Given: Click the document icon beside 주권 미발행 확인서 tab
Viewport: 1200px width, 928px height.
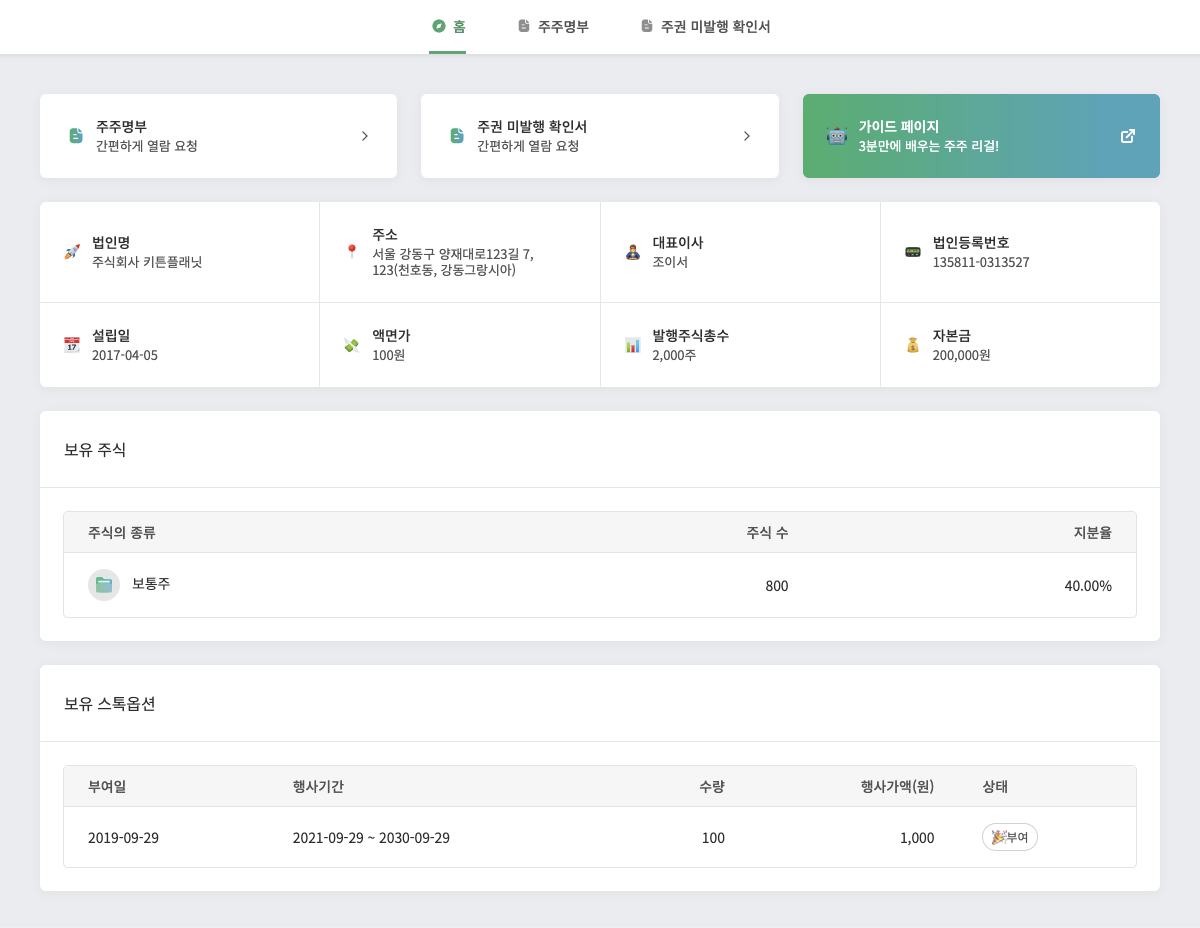Looking at the screenshot, I should (x=647, y=26).
